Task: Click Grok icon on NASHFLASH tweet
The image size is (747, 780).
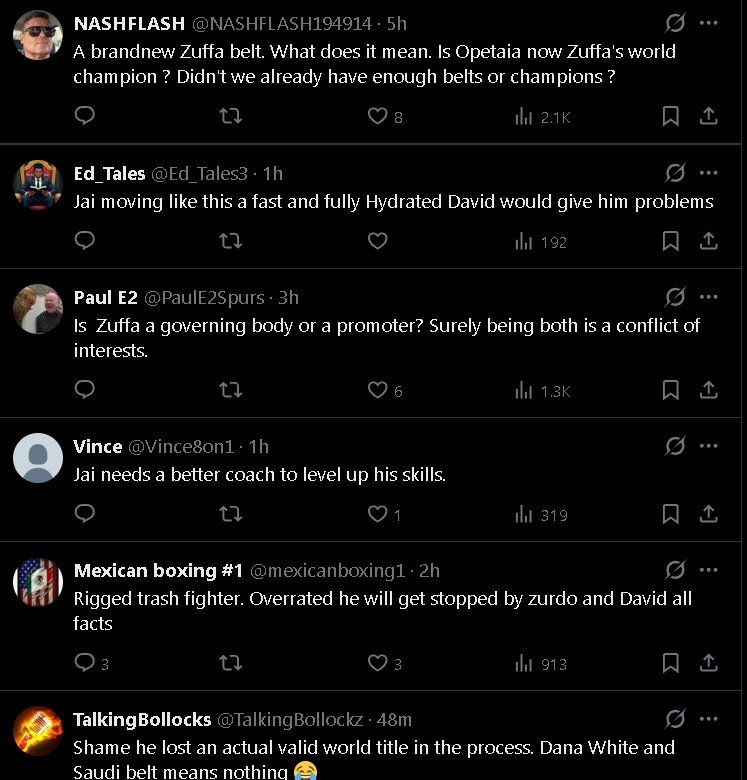Action: [675, 23]
